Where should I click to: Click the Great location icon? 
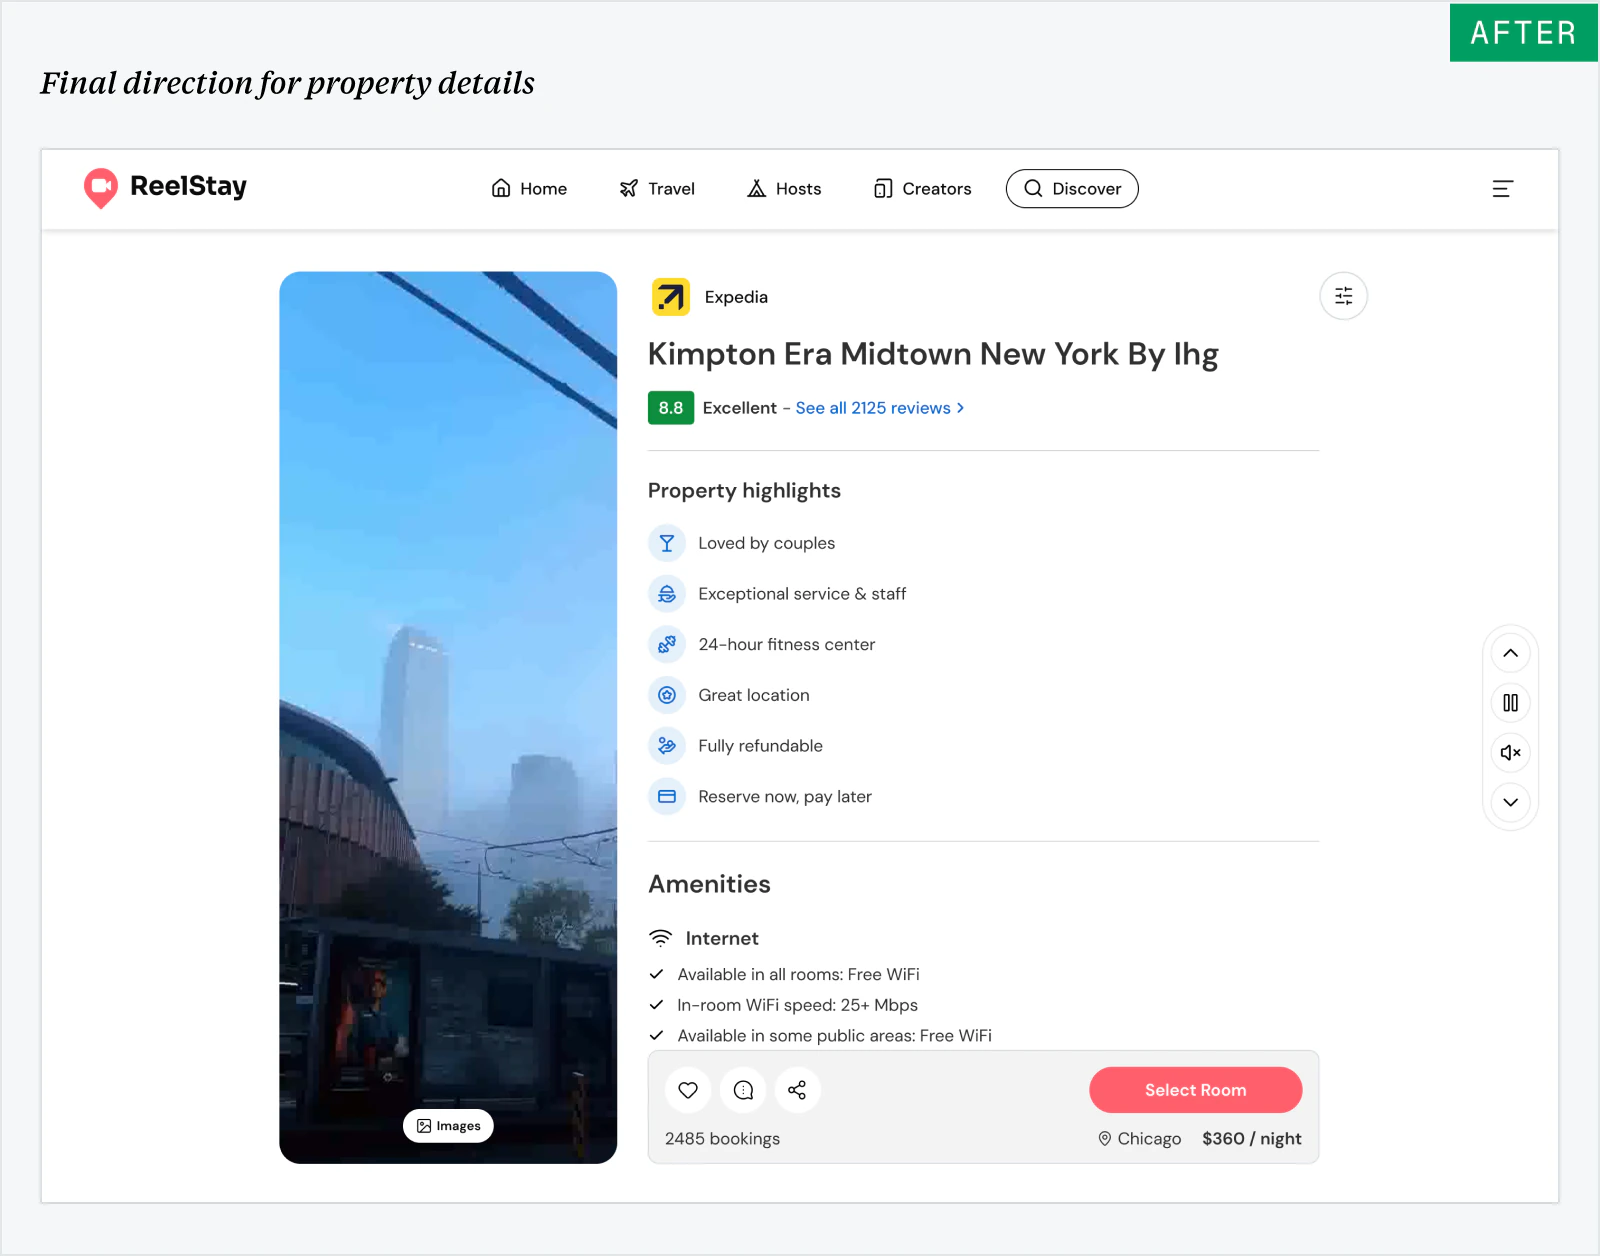pos(667,695)
